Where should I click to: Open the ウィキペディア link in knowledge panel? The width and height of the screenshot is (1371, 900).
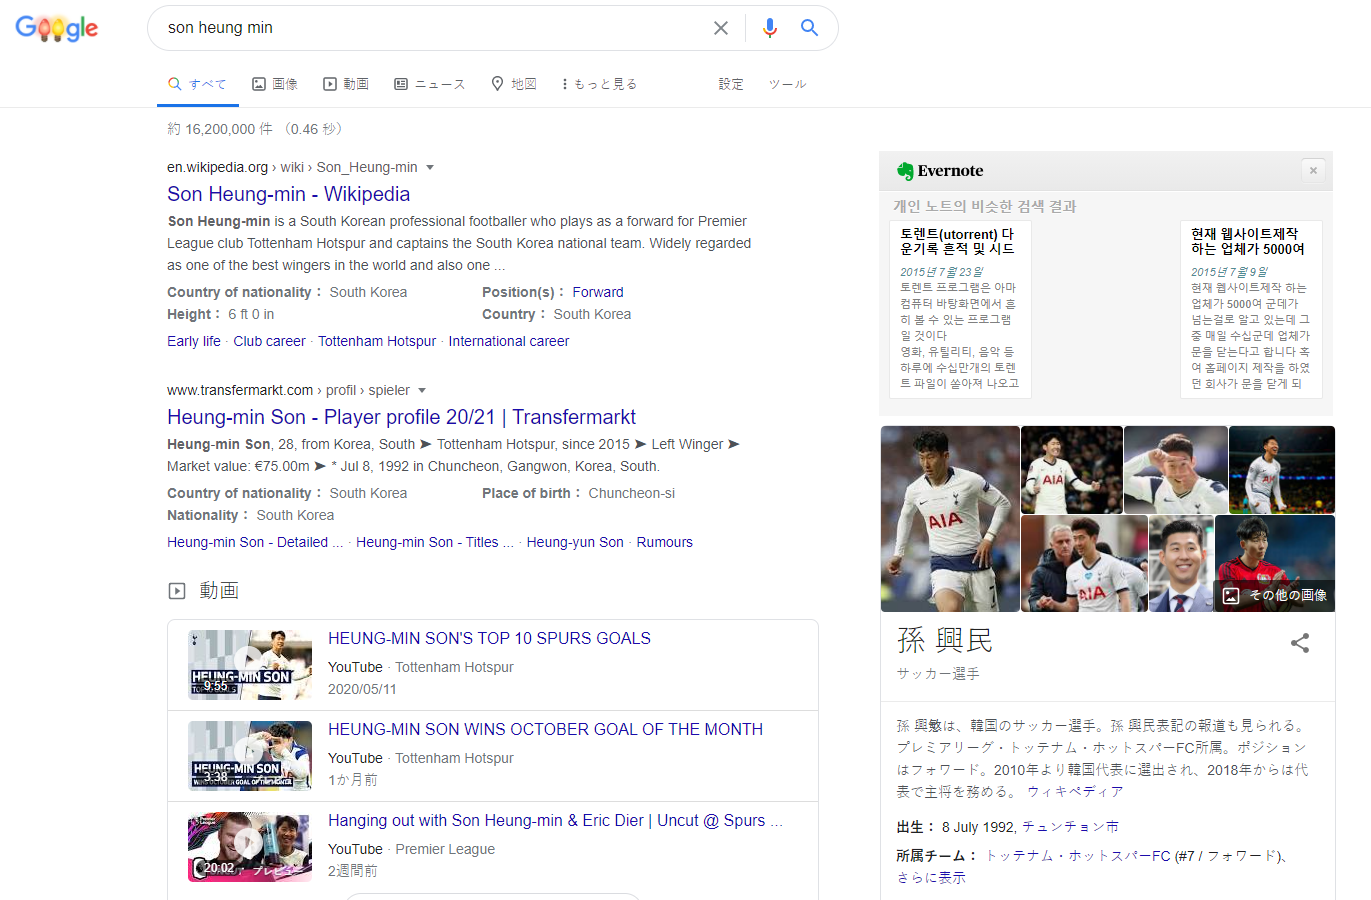pyautogui.click(x=1075, y=791)
